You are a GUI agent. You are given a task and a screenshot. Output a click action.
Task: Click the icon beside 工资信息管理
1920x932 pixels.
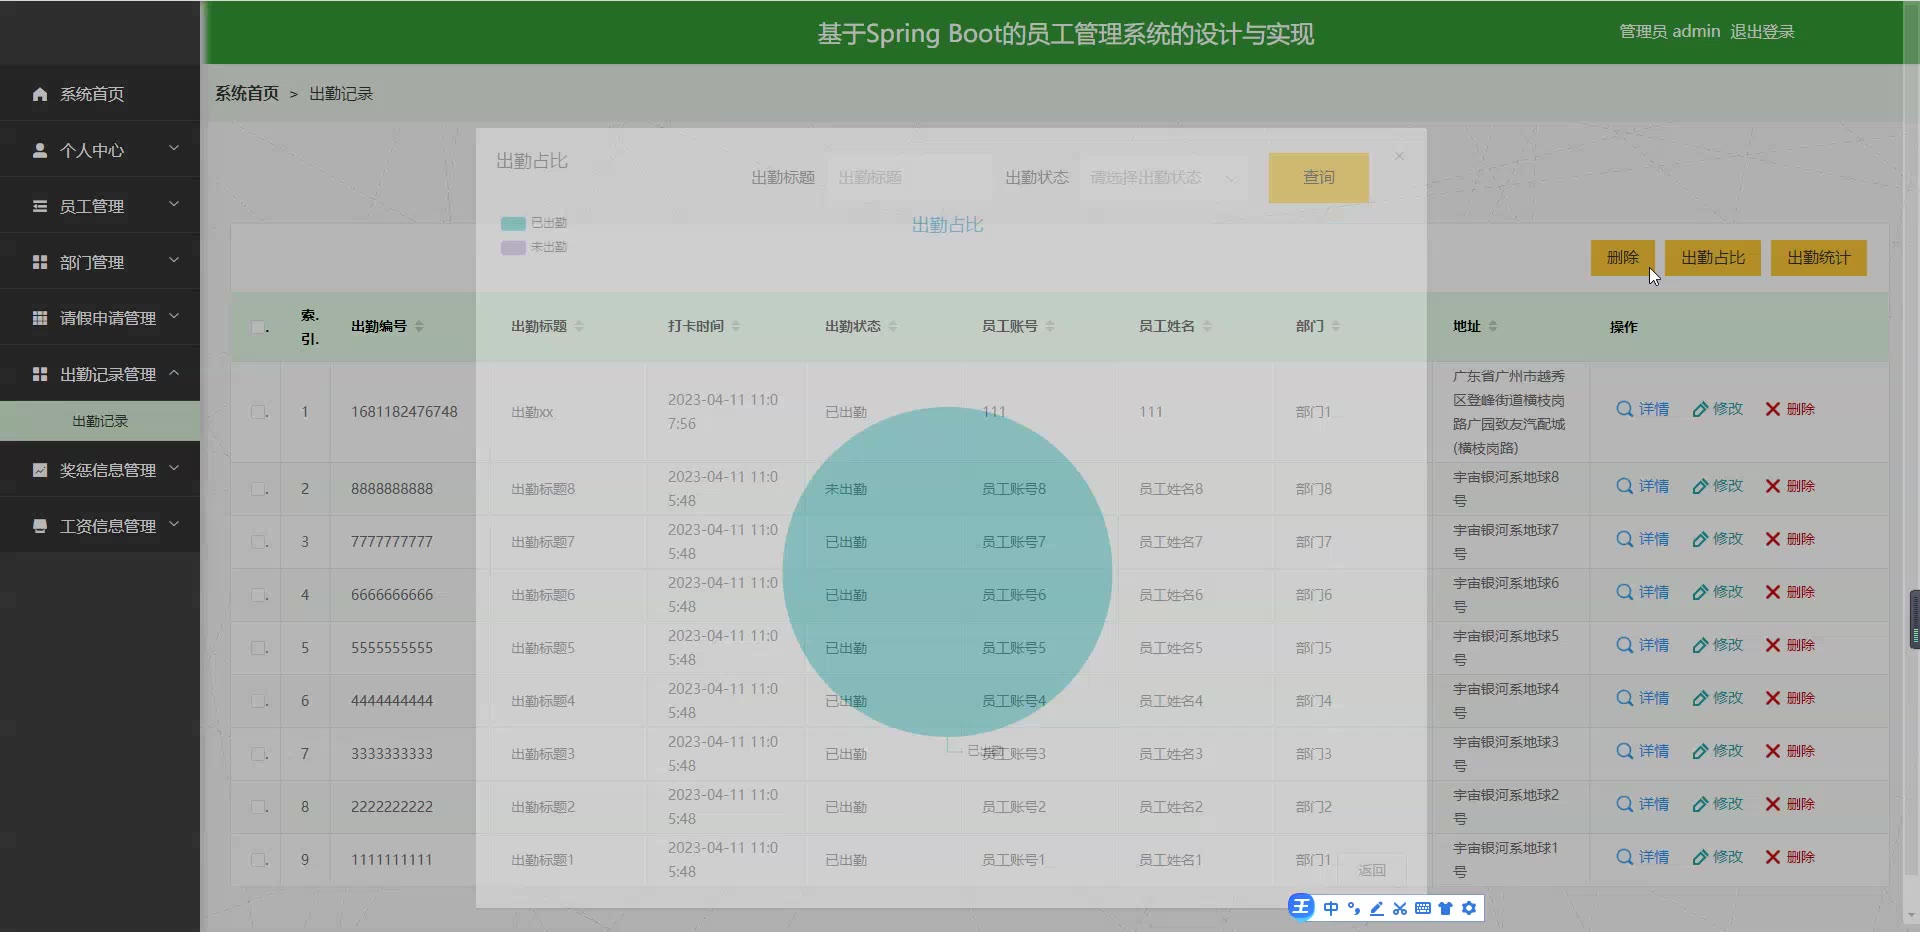pos(40,526)
